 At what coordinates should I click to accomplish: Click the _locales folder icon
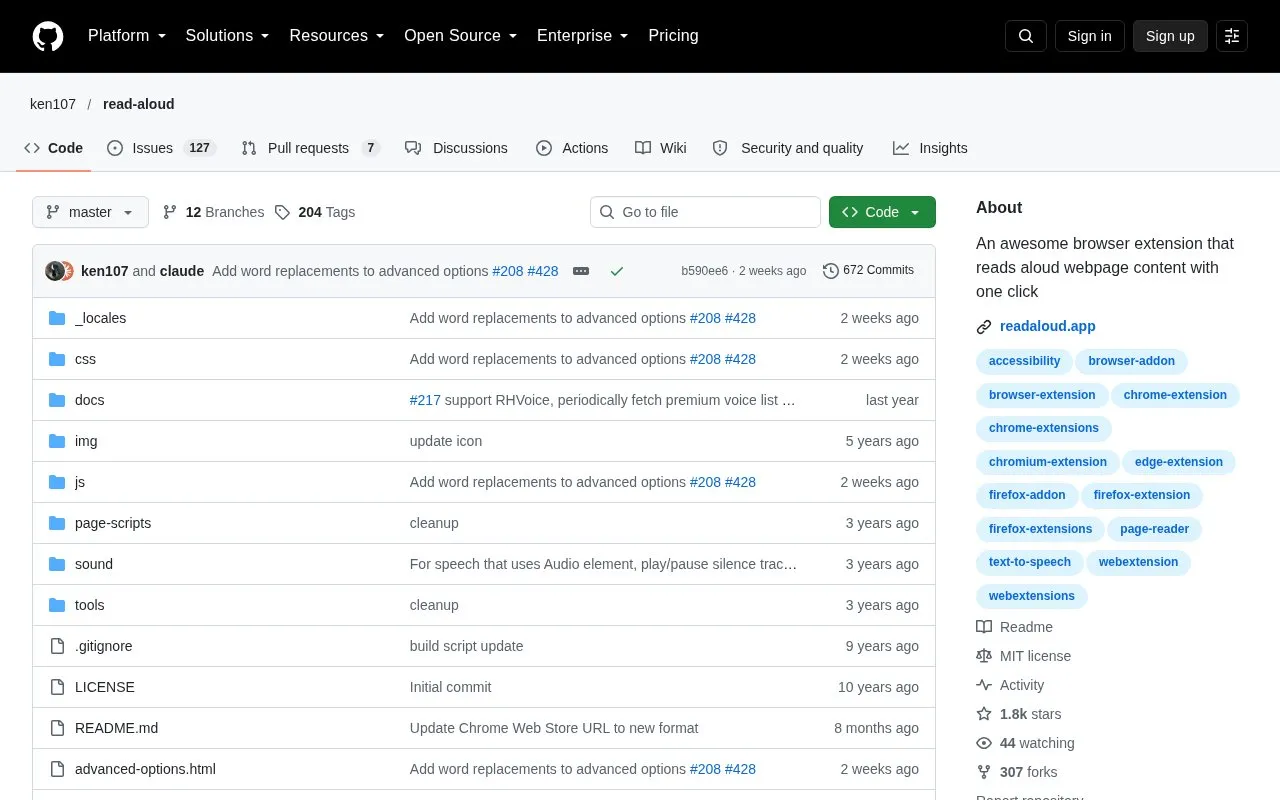[x=57, y=318]
